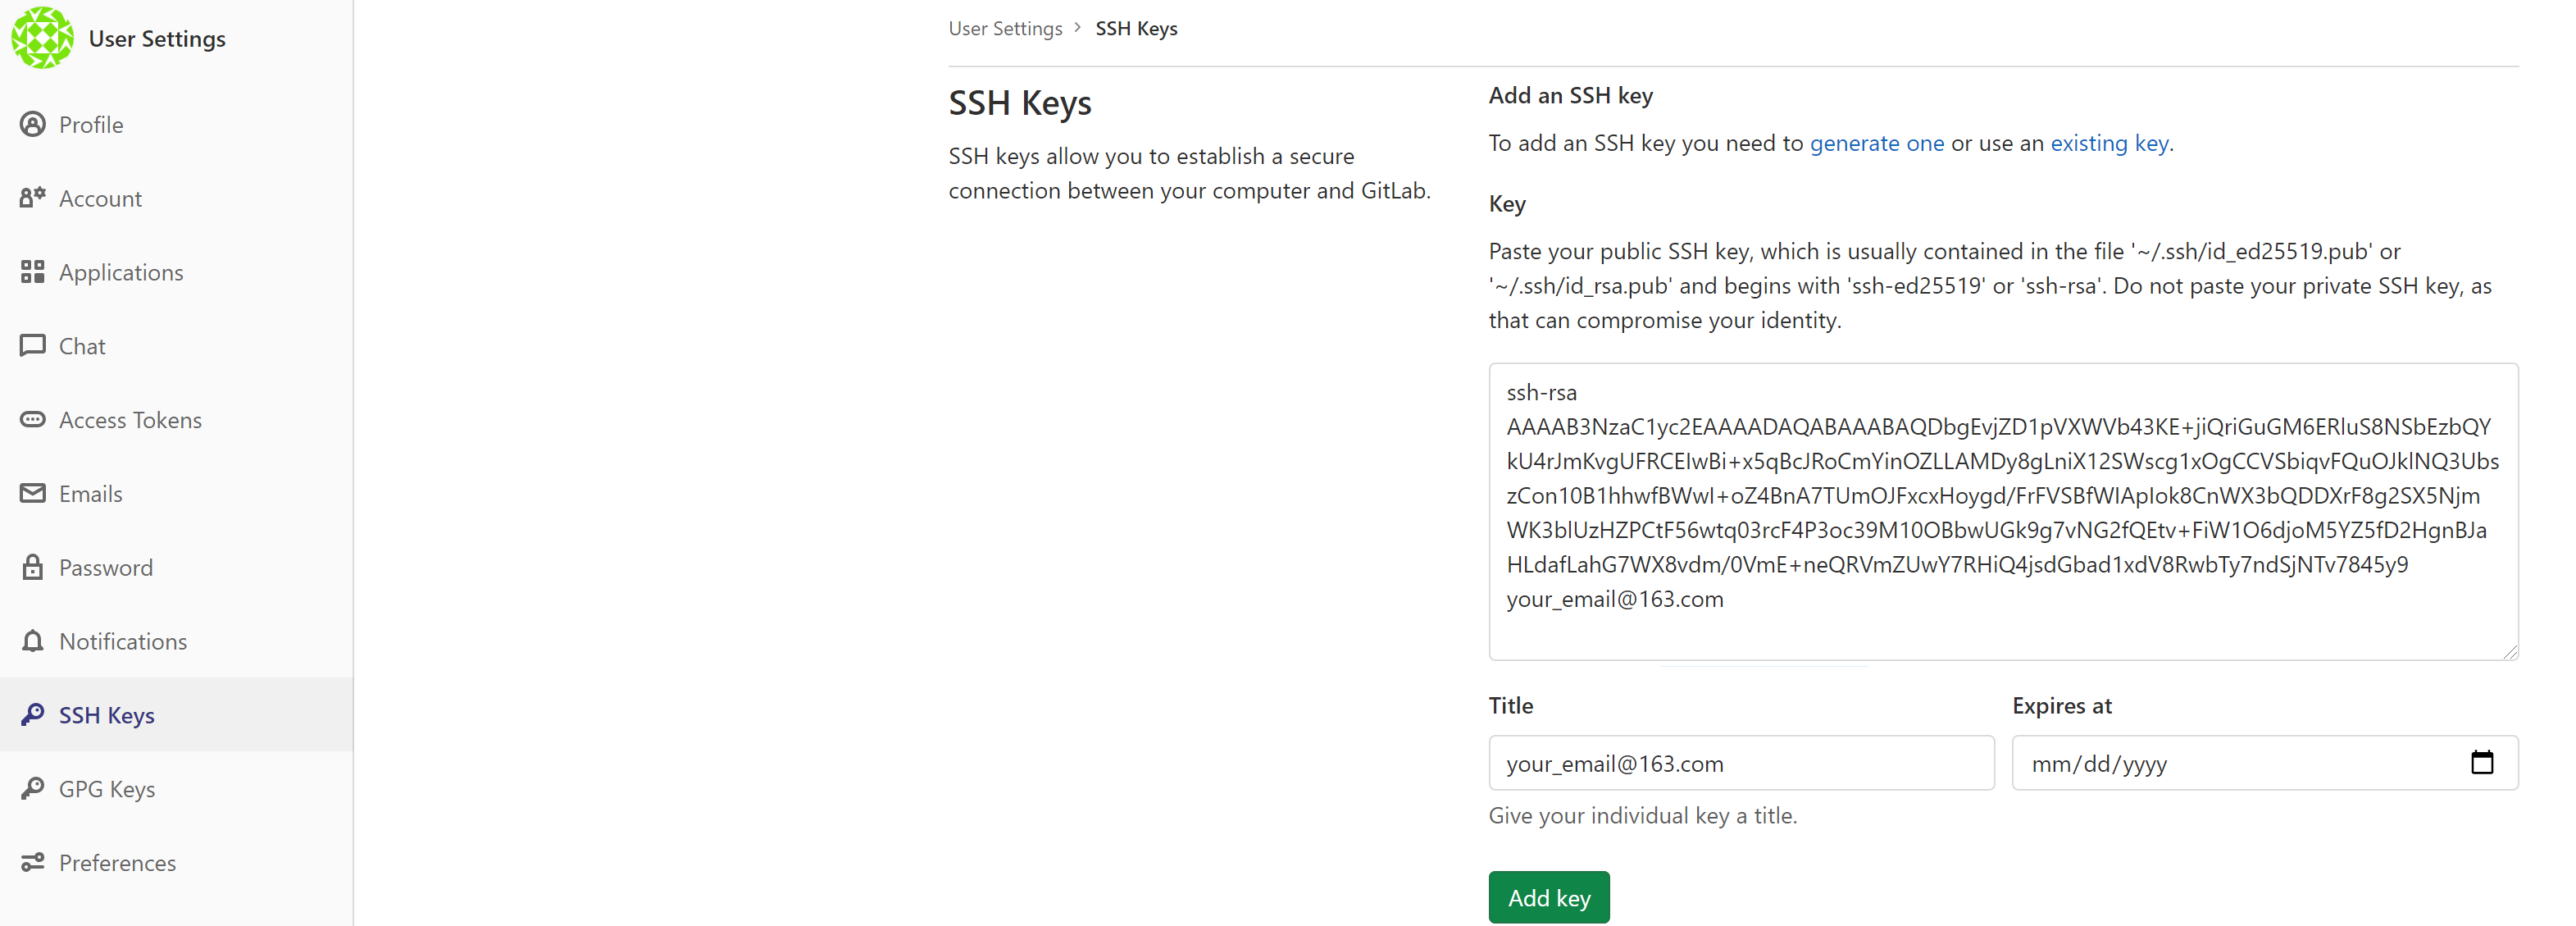
Task: Open the Expires at date picker
Action: [2483, 763]
